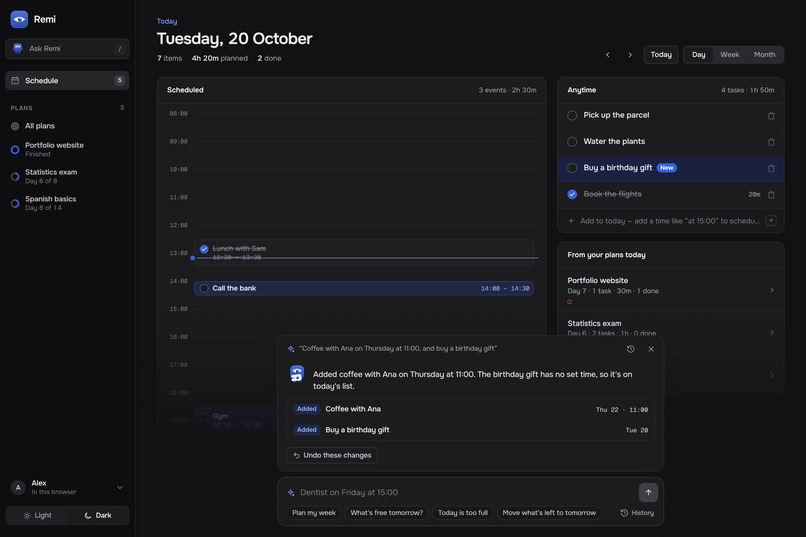806x537 pixels.
Task: Click the All plans icon
Action: tap(15, 126)
